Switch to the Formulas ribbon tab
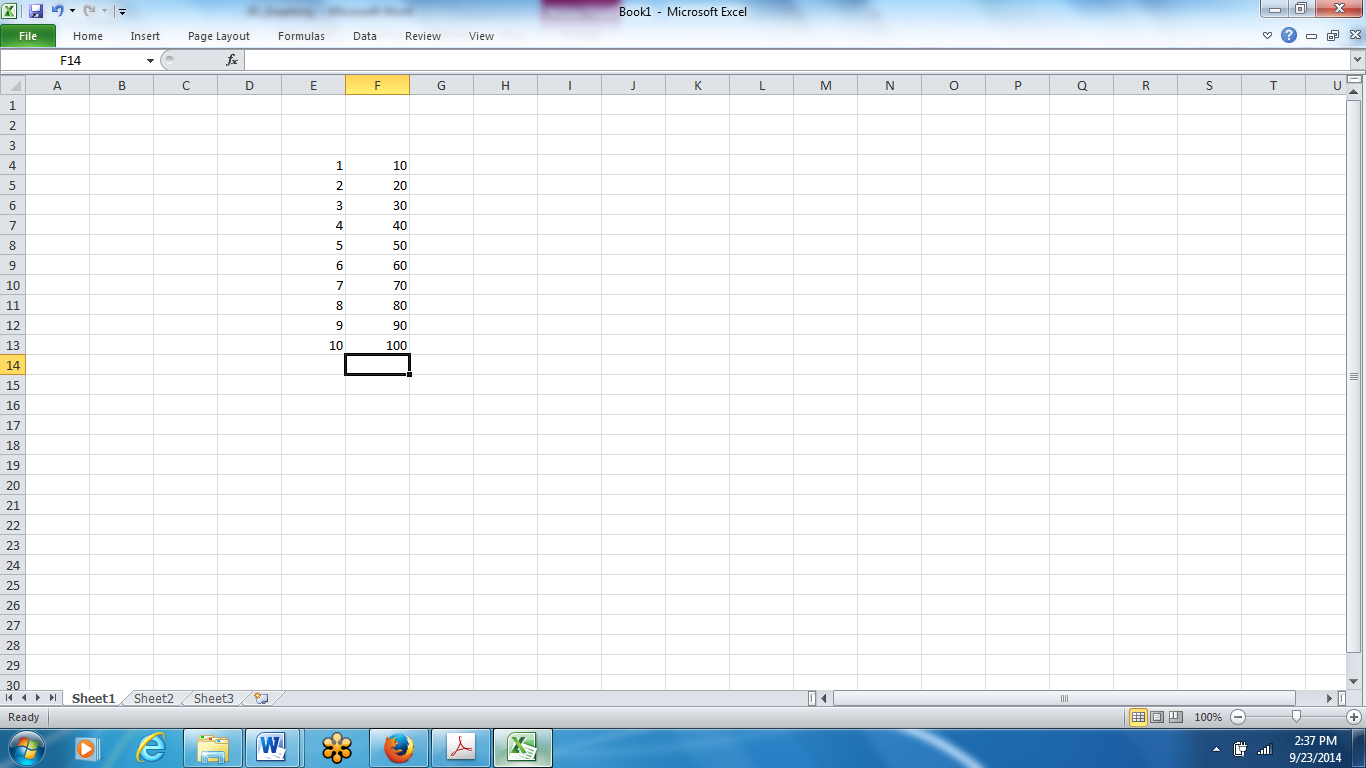The width and height of the screenshot is (1366, 768). 301,36
